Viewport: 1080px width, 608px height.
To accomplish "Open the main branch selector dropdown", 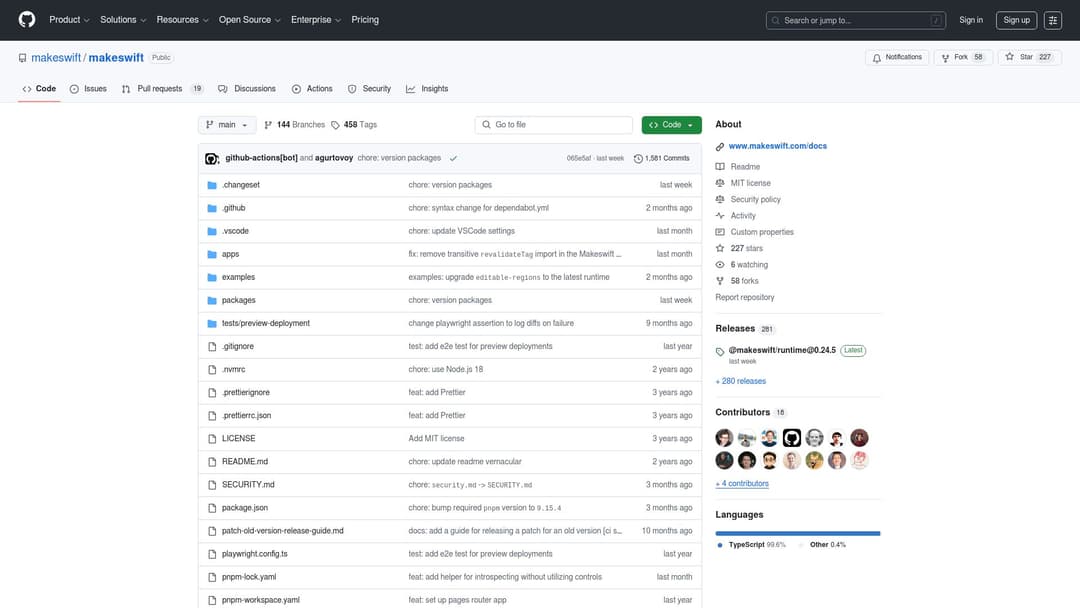I will click(x=227, y=125).
